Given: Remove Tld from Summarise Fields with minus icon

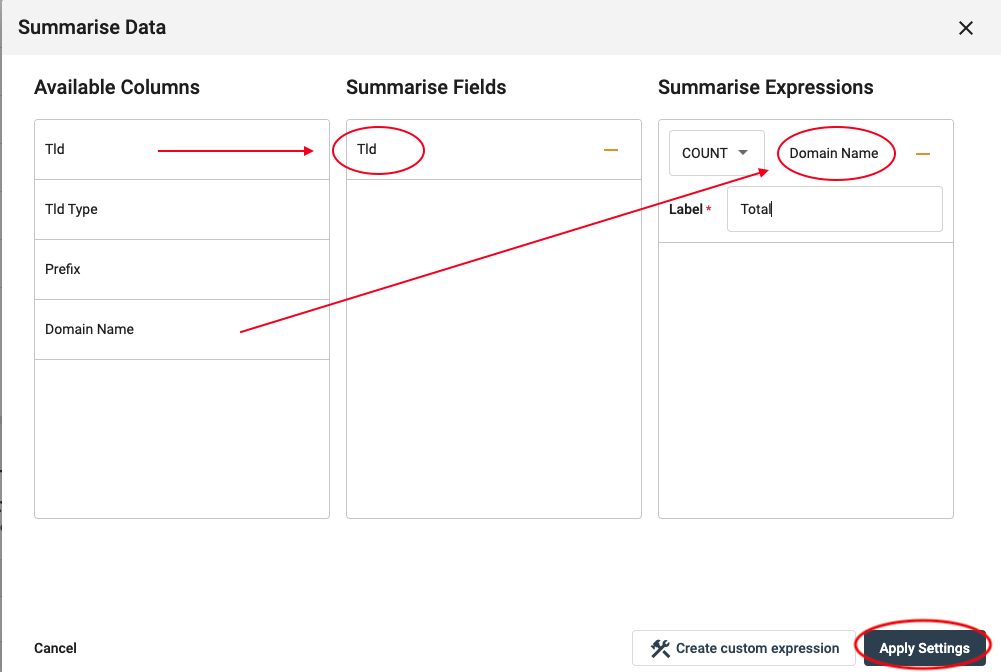Looking at the screenshot, I should pos(610,150).
